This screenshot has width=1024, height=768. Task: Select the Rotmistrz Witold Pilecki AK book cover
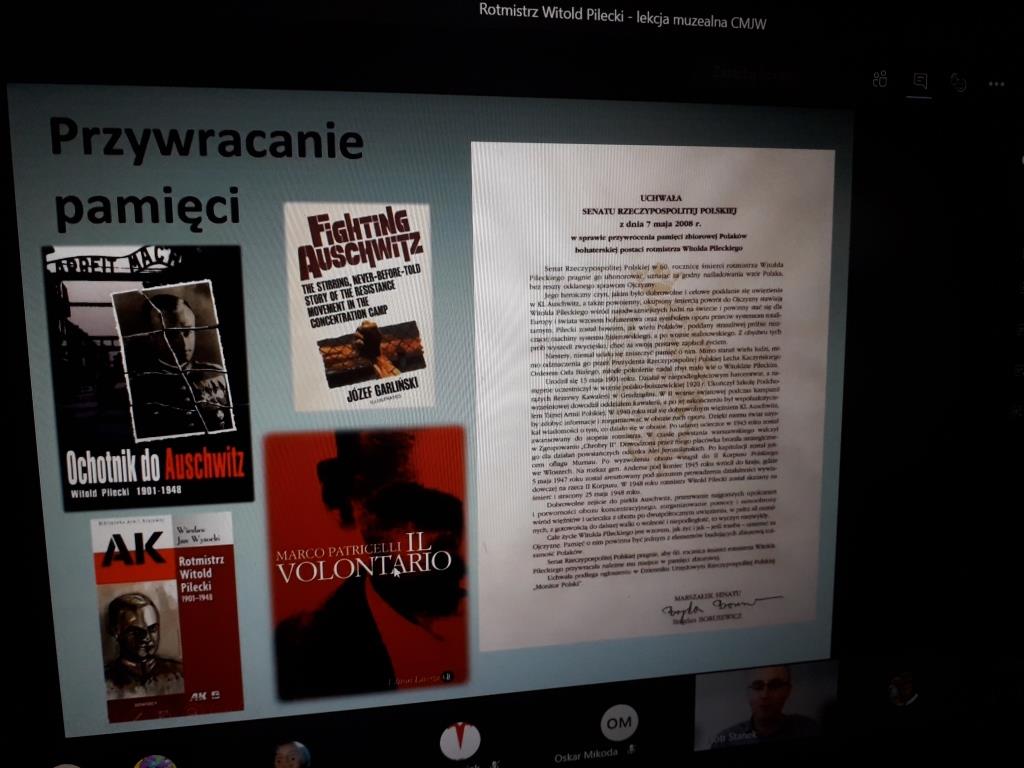[164, 615]
